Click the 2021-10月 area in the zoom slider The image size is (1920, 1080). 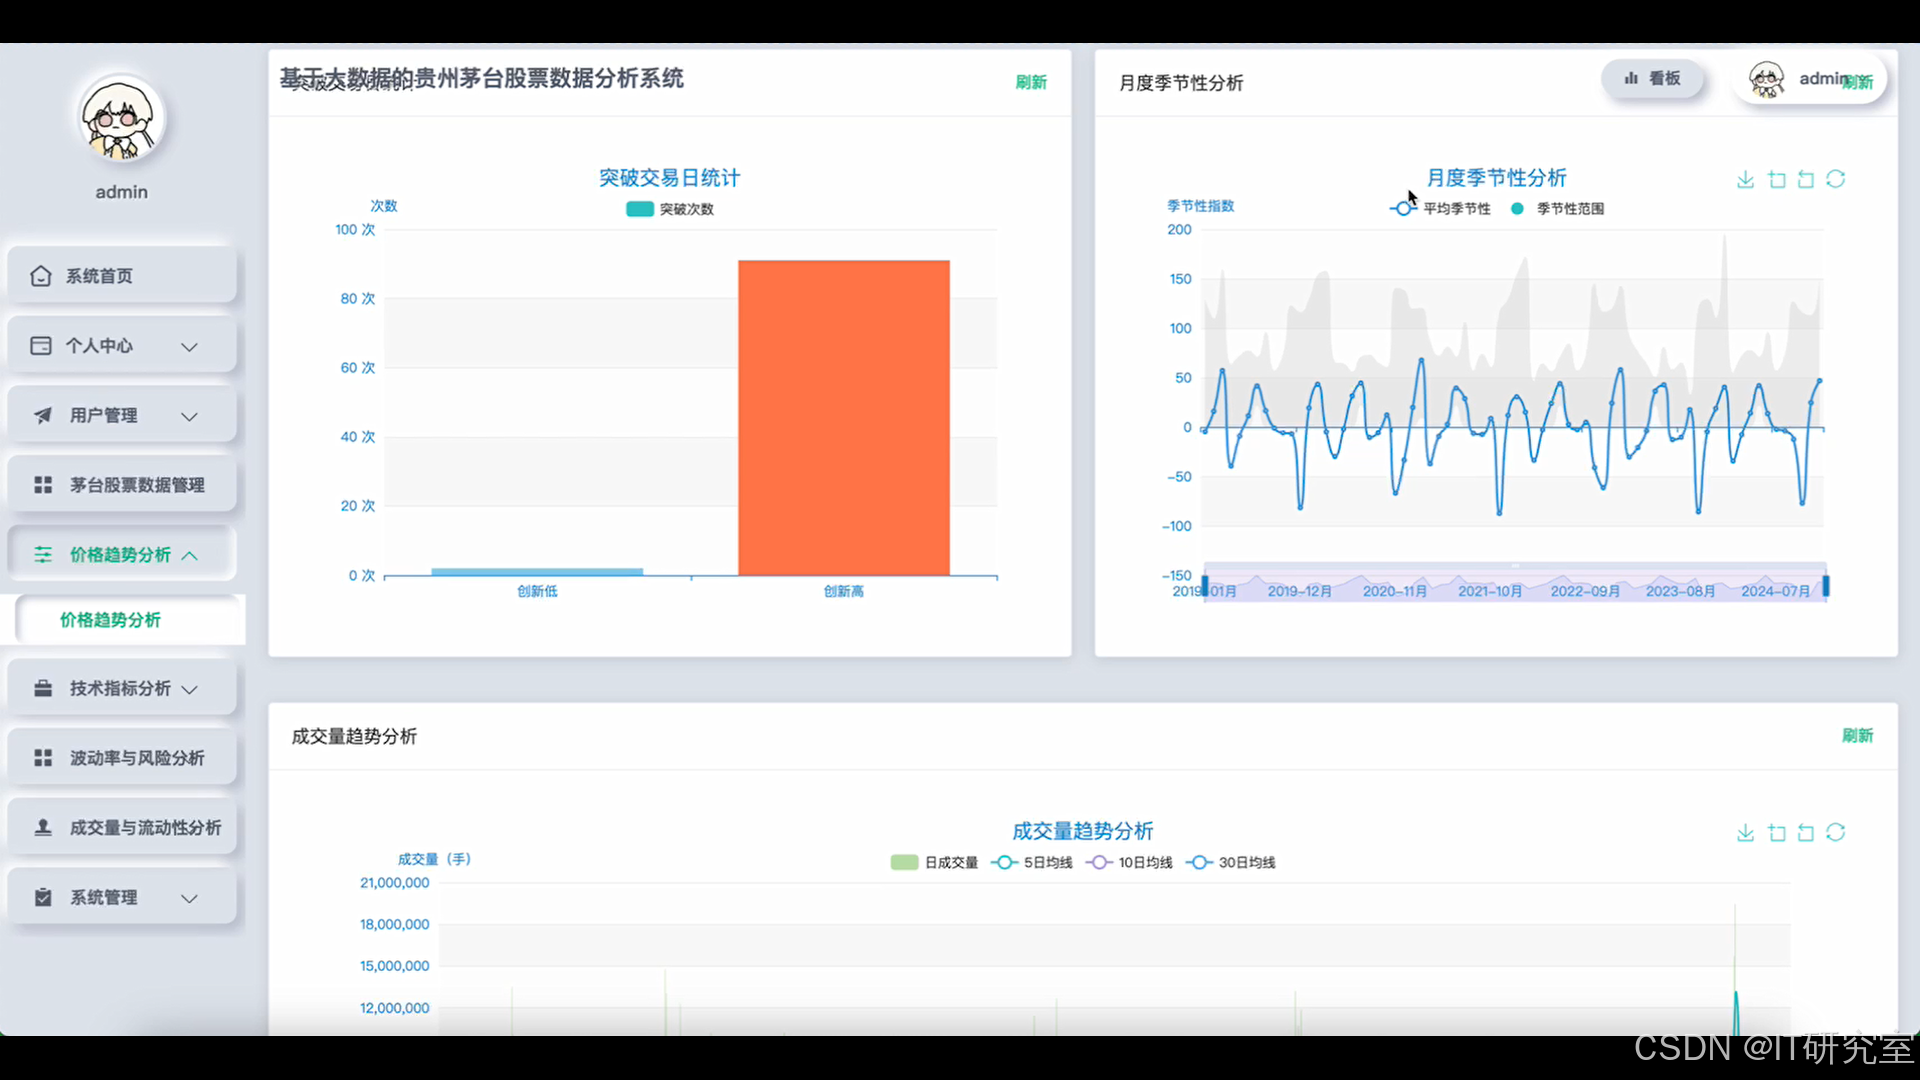click(1490, 591)
